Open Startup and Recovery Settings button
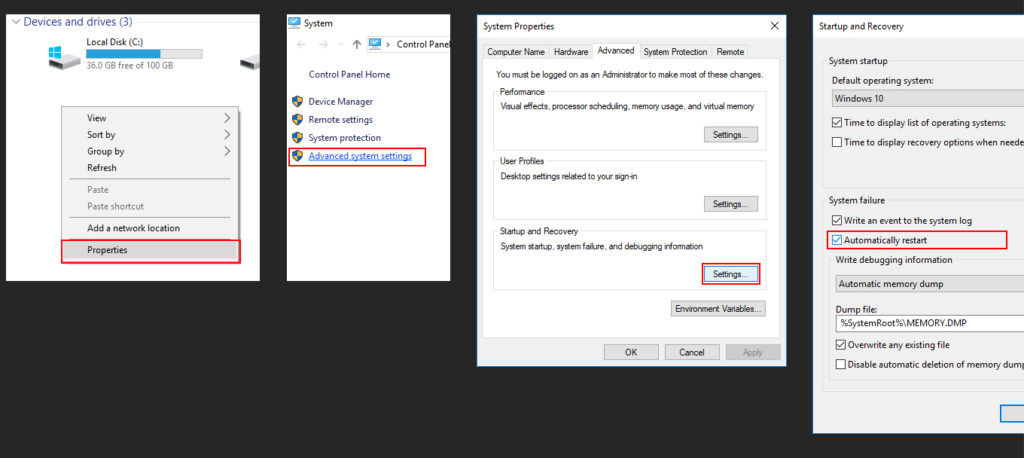The height and width of the screenshot is (458, 1024). tap(731, 273)
